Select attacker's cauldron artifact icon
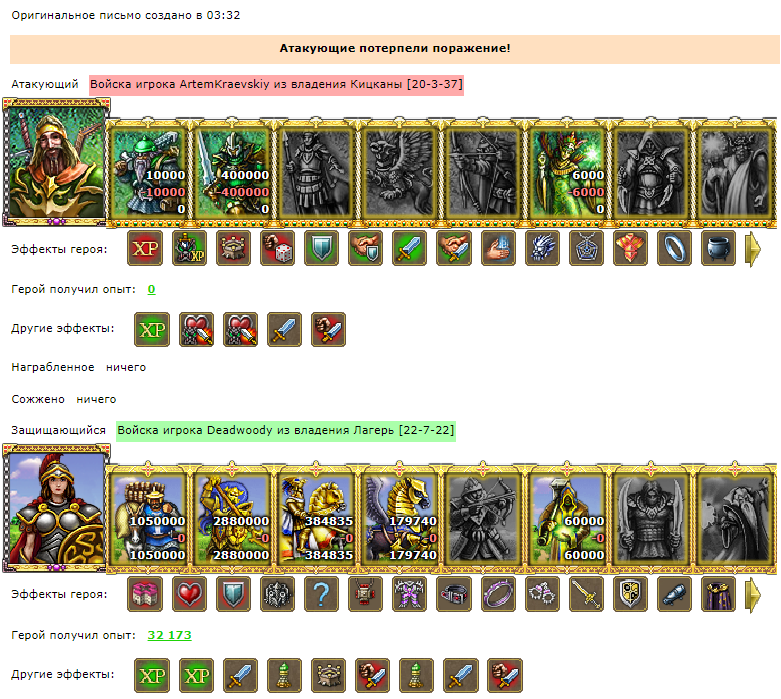The width and height of the screenshot is (781, 699). [x=718, y=248]
